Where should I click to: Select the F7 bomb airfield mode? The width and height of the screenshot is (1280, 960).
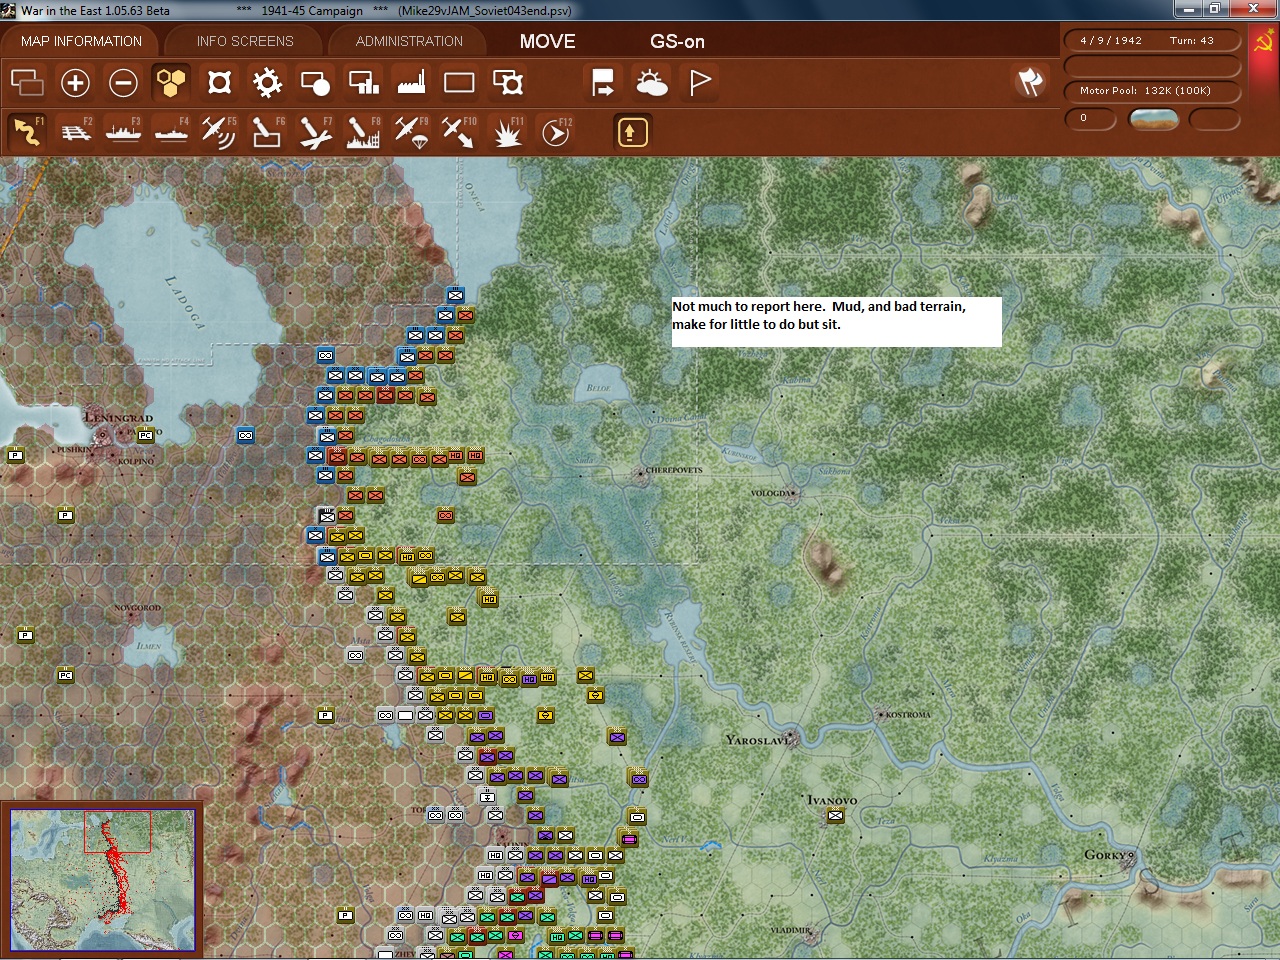(315, 131)
